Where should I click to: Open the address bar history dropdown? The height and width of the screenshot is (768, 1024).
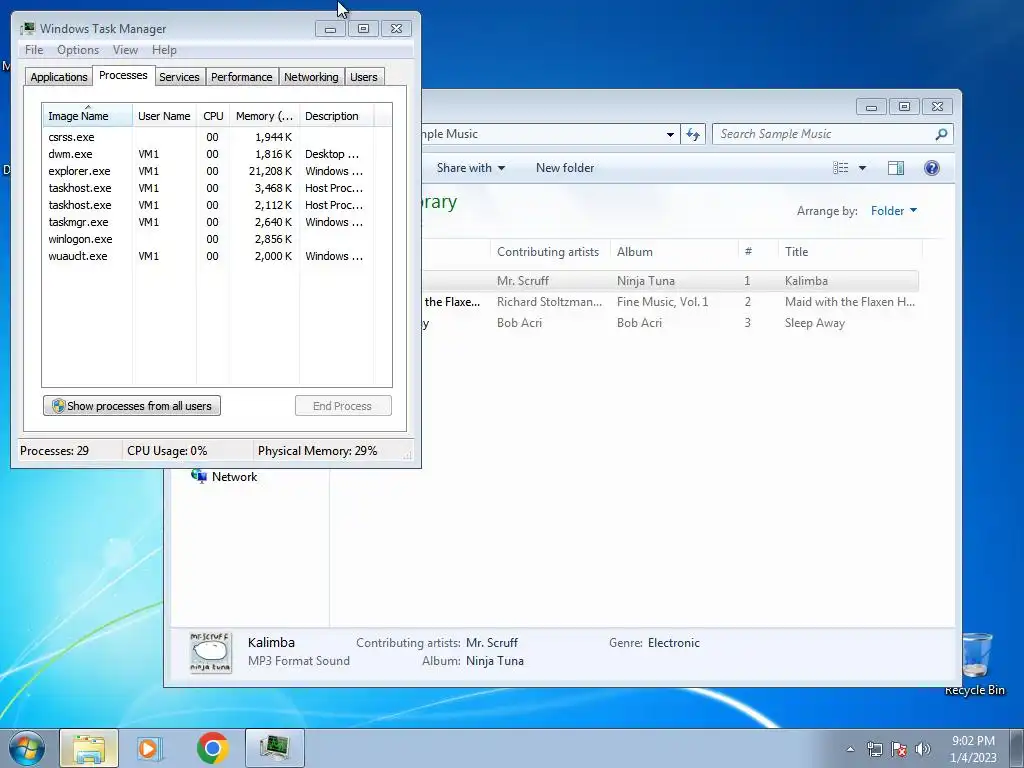tap(670, 135)
